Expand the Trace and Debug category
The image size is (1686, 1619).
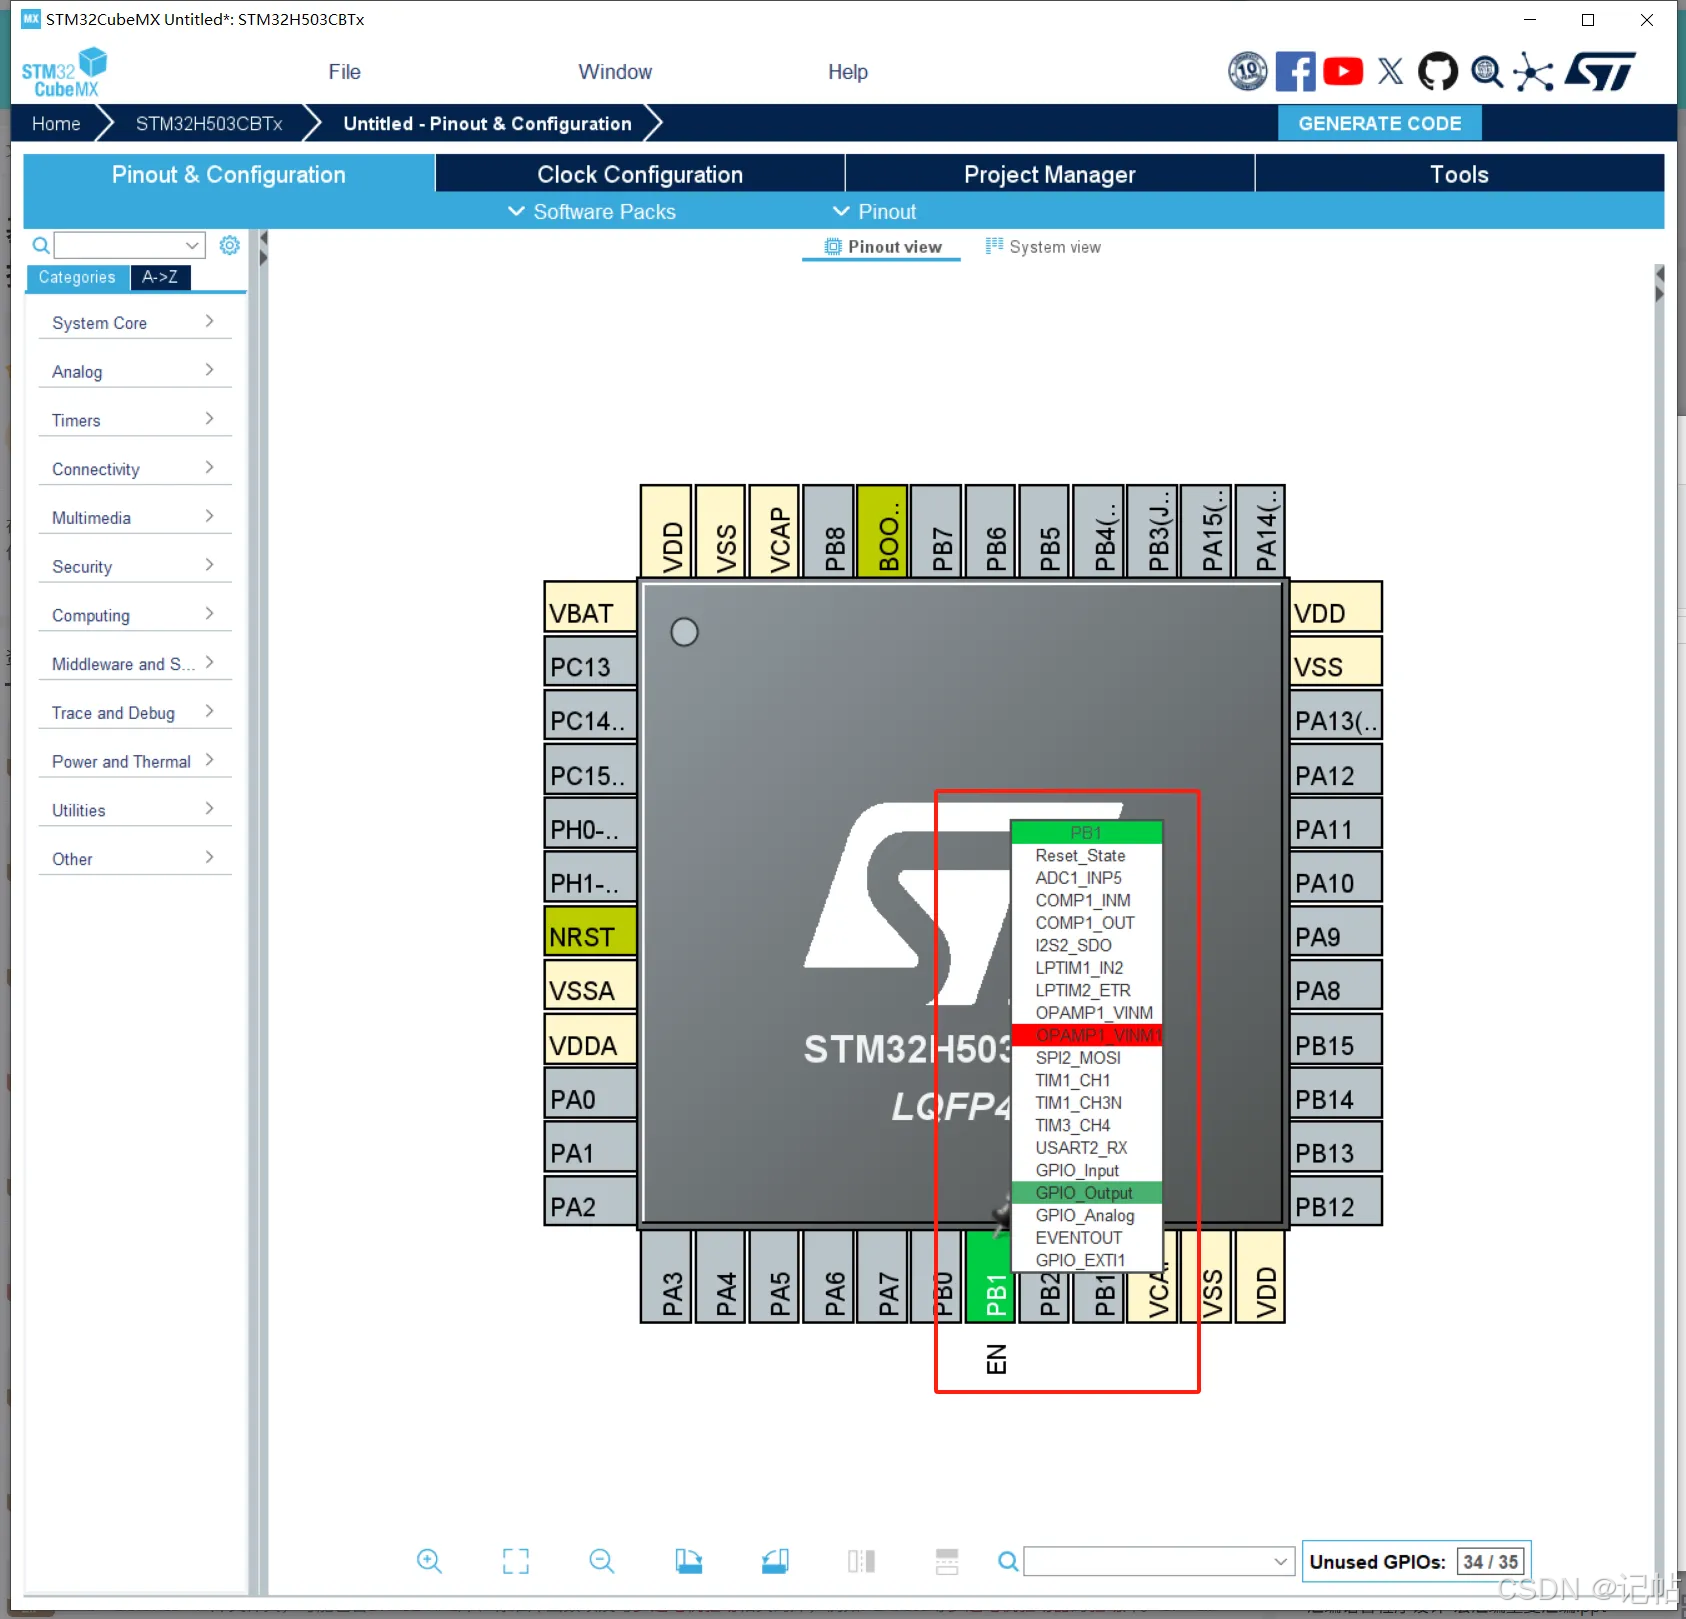point(134,713)
